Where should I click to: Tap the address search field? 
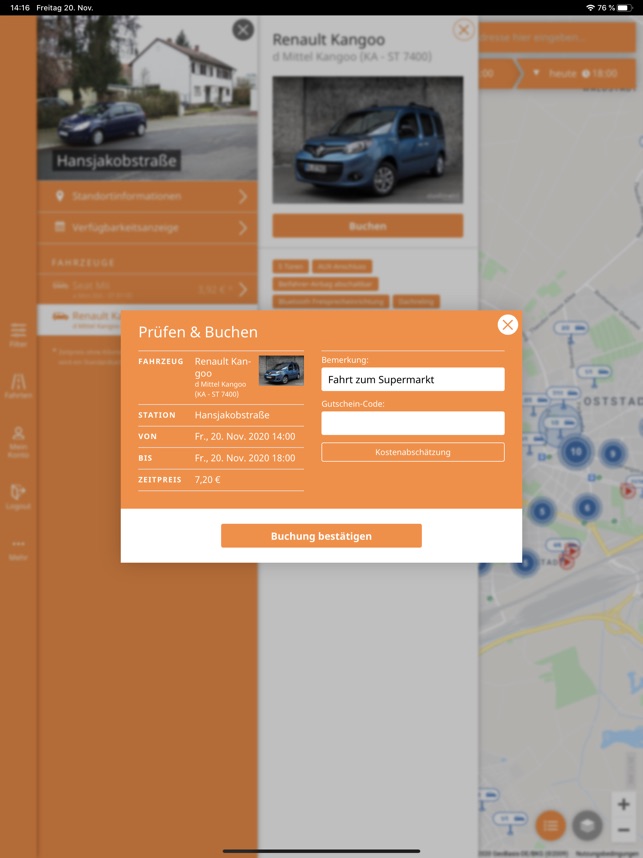[x=557, y=37]
